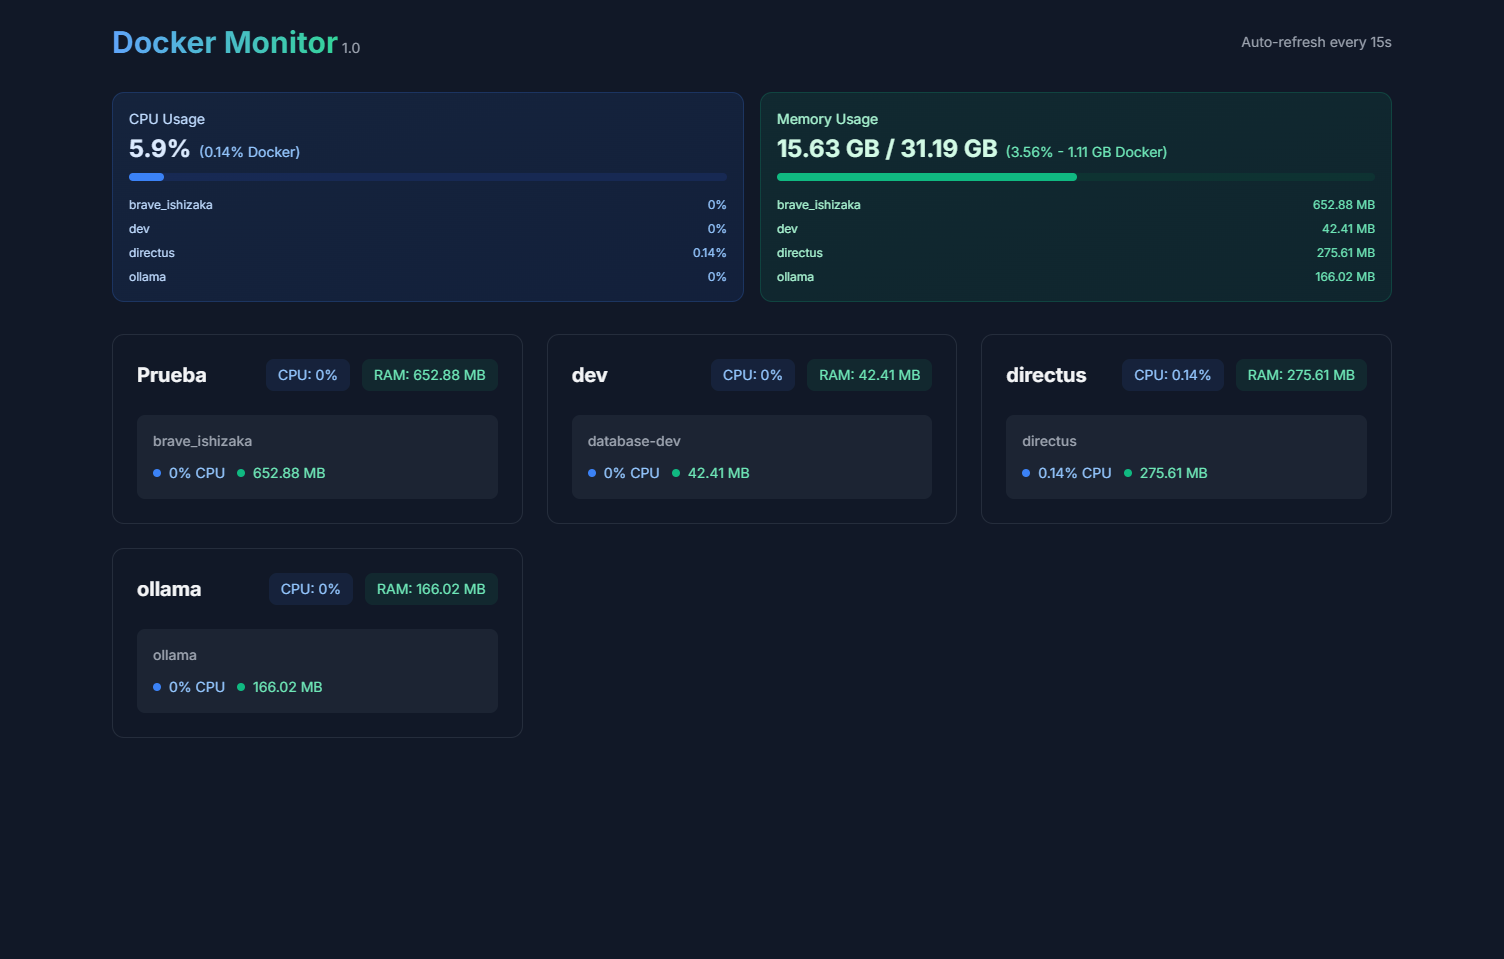Click the (3.56% - 1.11 GB Docker) note

(1086, 152)
